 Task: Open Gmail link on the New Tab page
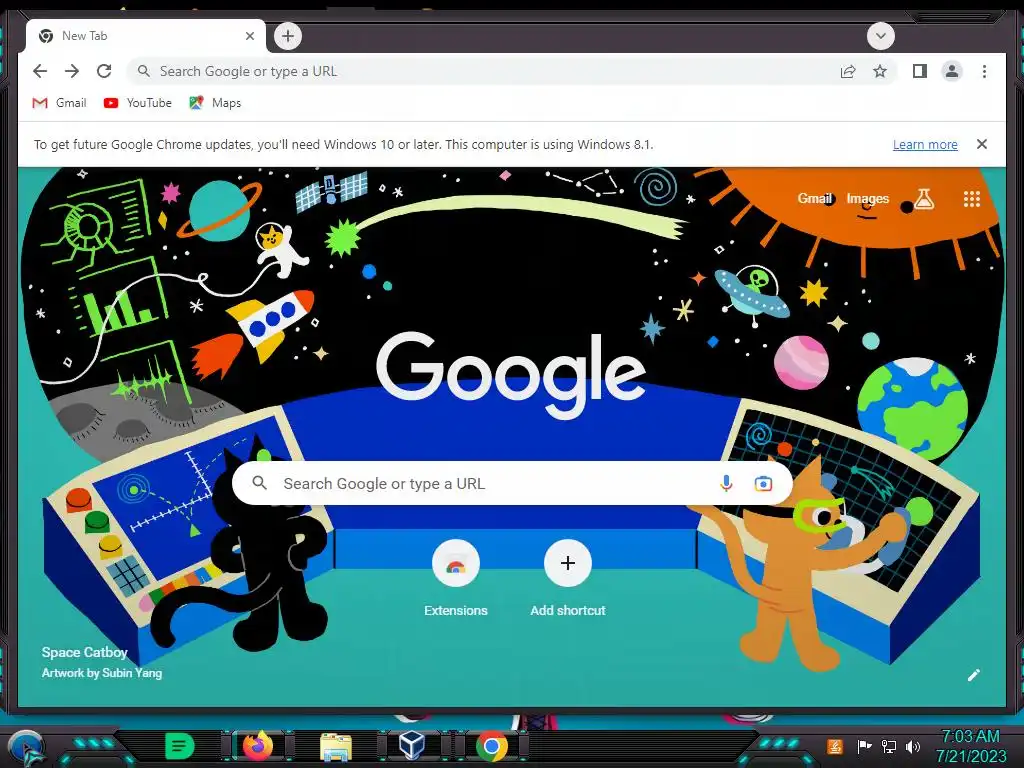[x=814, y=199]
